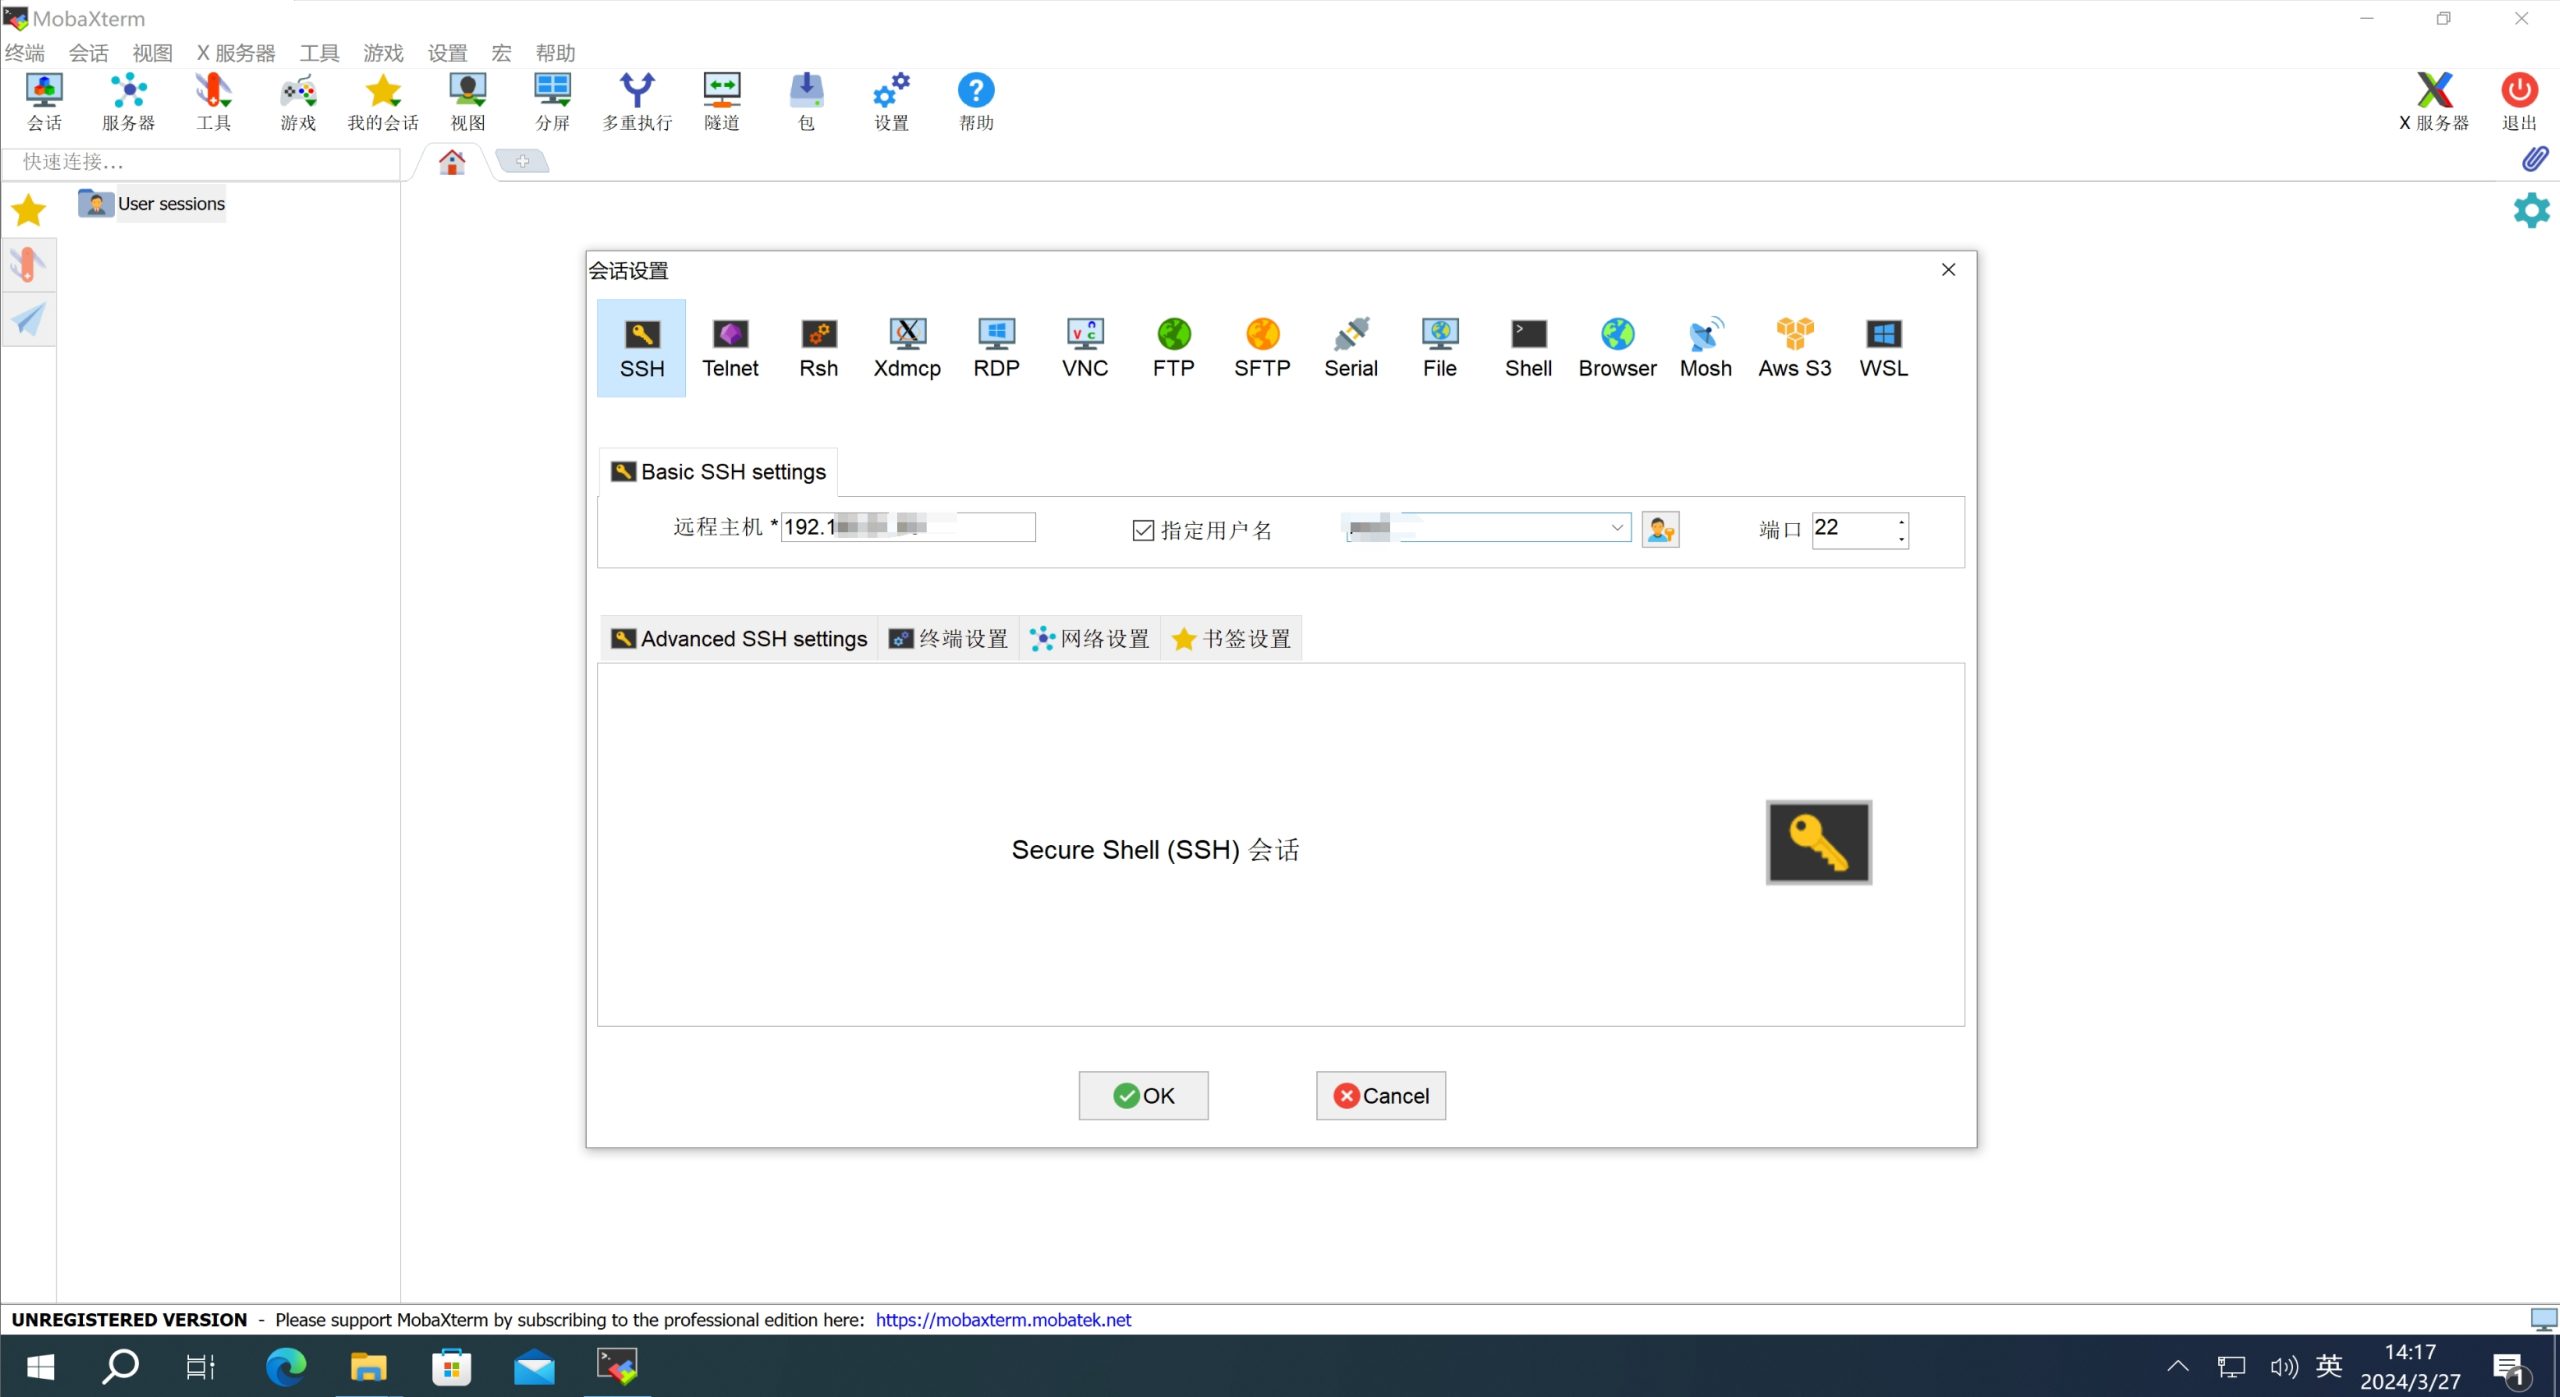
Task: Open the mobaxterm.mobatek.net link
Action: (1003, 1320)
